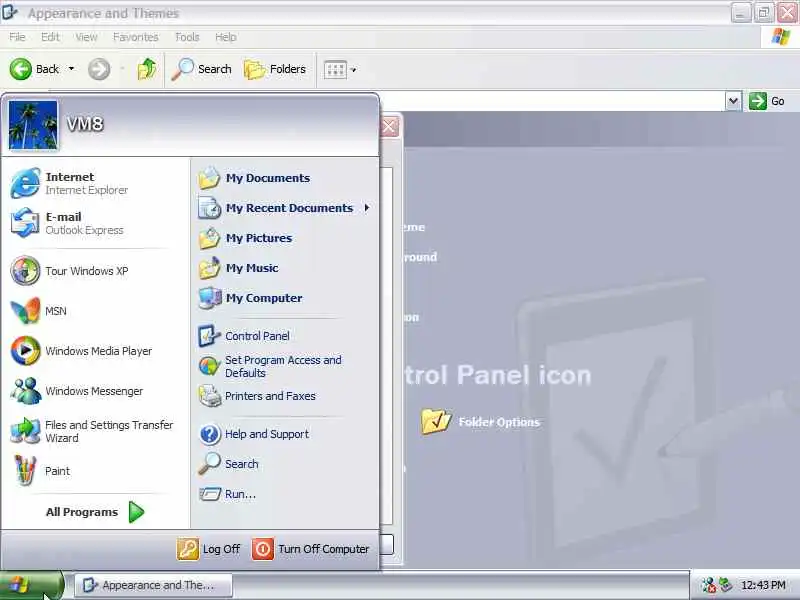Click the system tray clock
The height and width of the screenshot is (600, 800).
[x=763, y=585]
